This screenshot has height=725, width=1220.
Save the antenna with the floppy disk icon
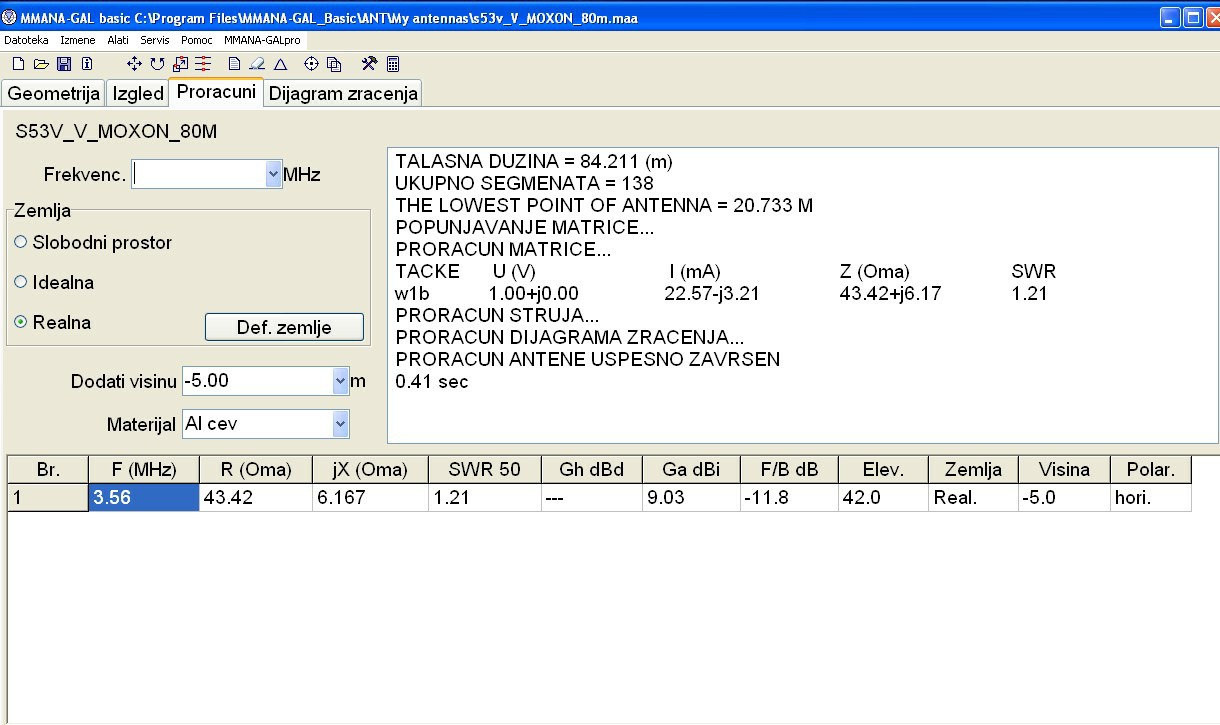(x=64, y=64)
